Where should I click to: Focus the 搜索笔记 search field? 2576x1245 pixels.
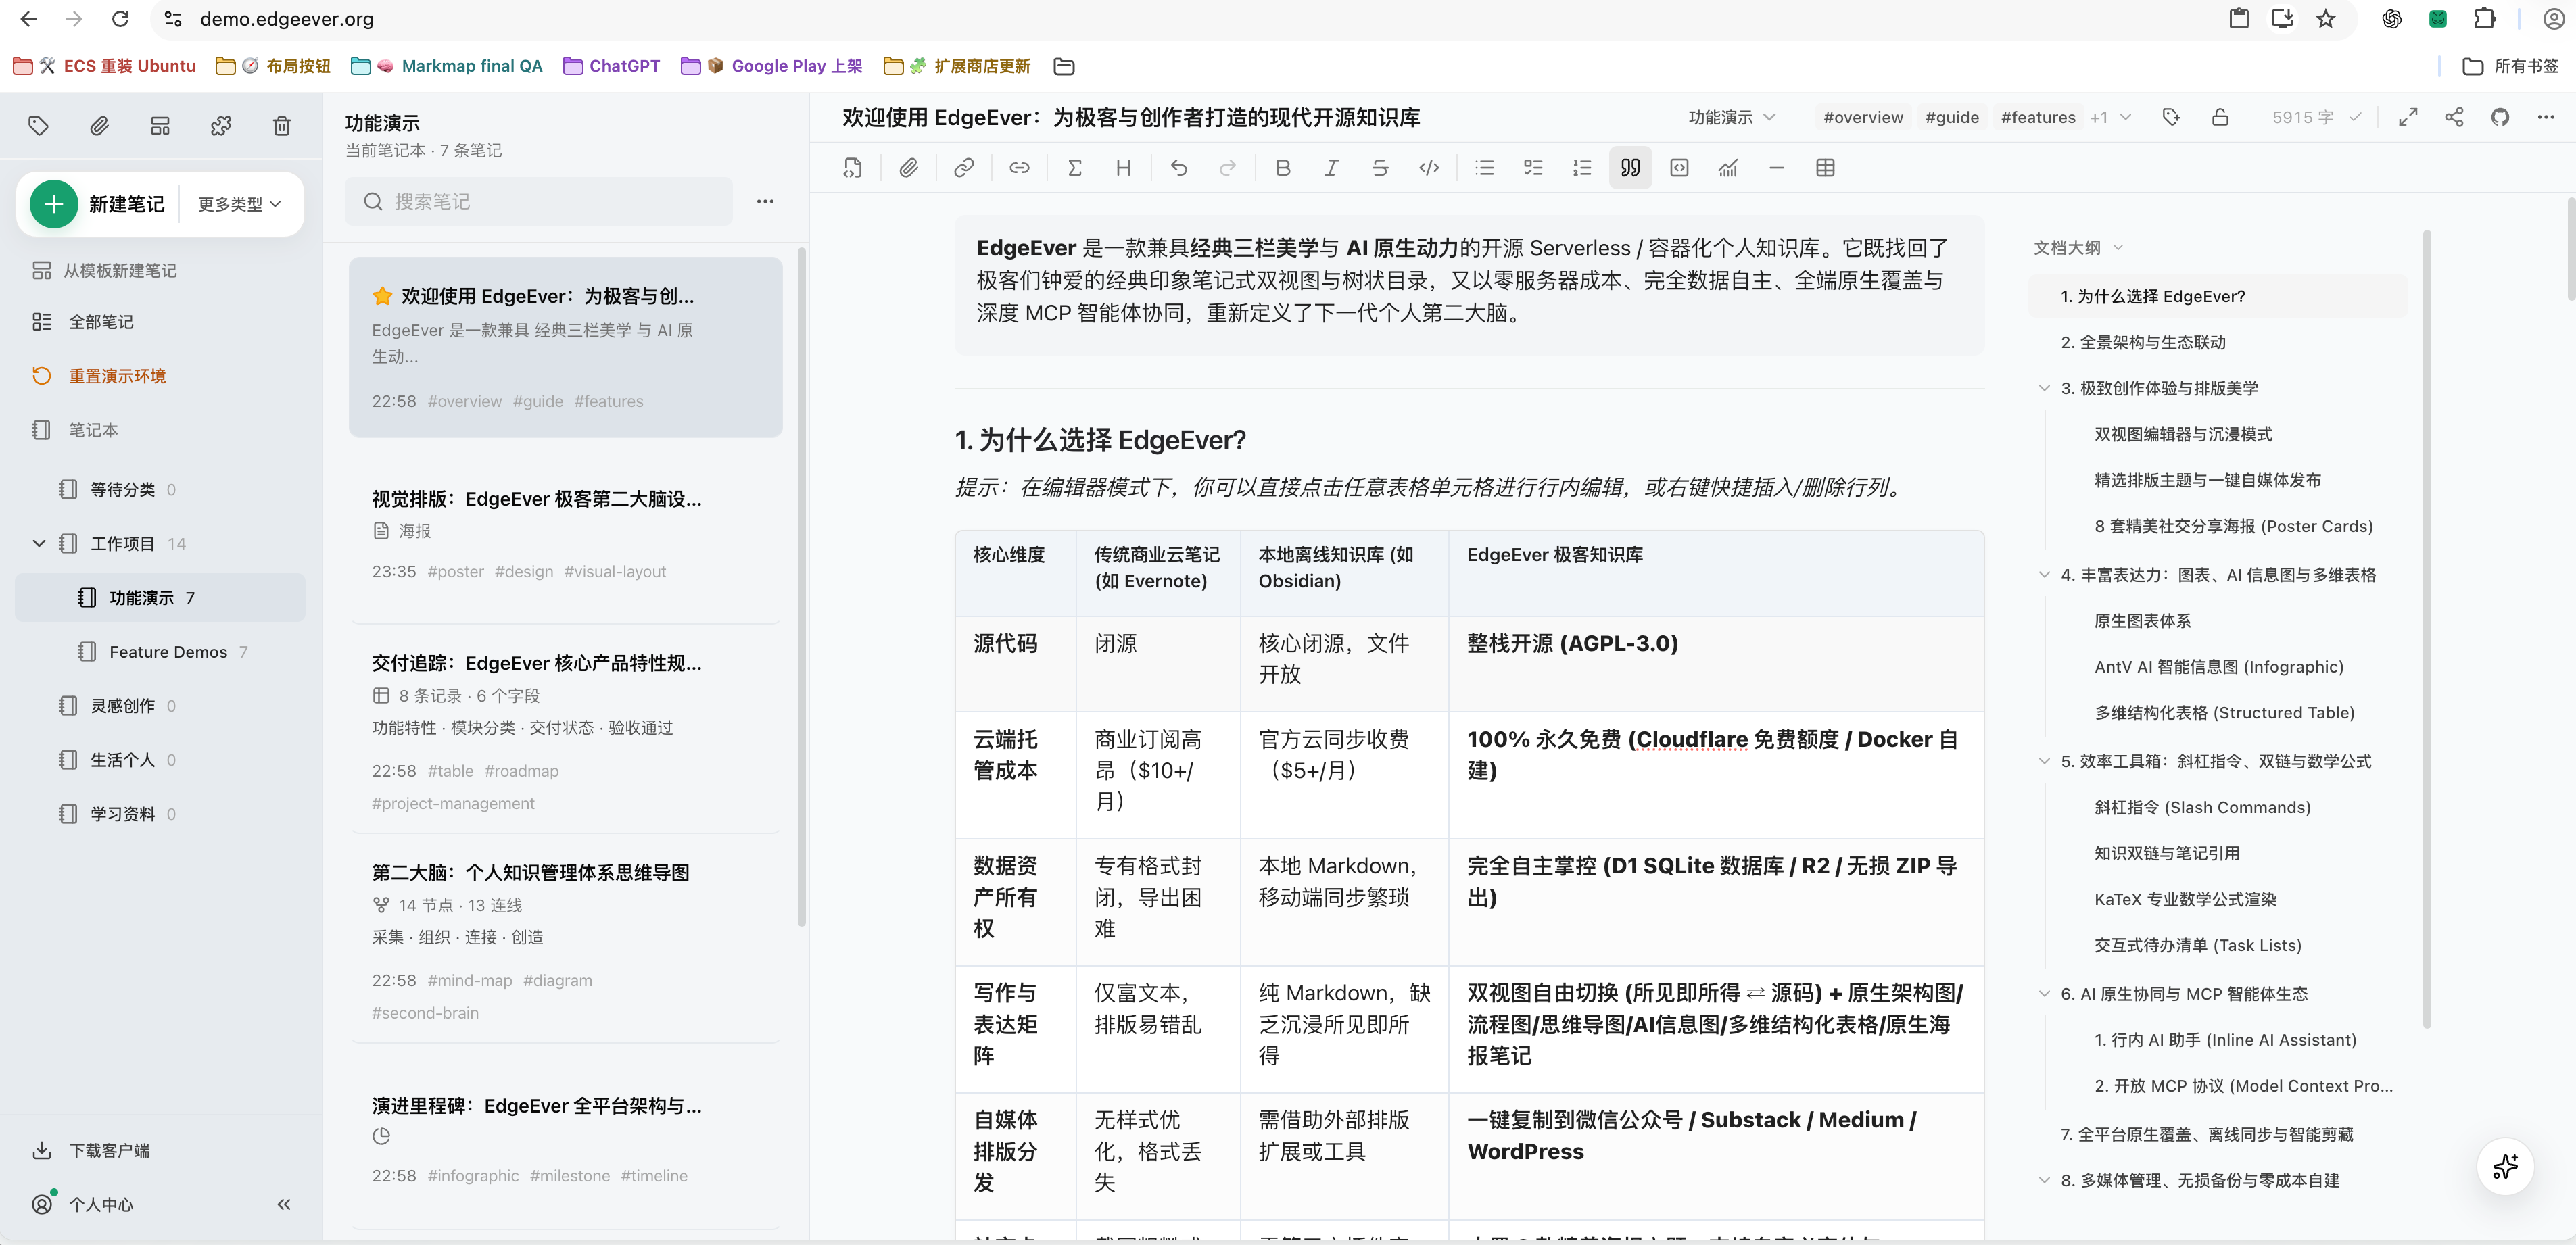coord(539,202)
